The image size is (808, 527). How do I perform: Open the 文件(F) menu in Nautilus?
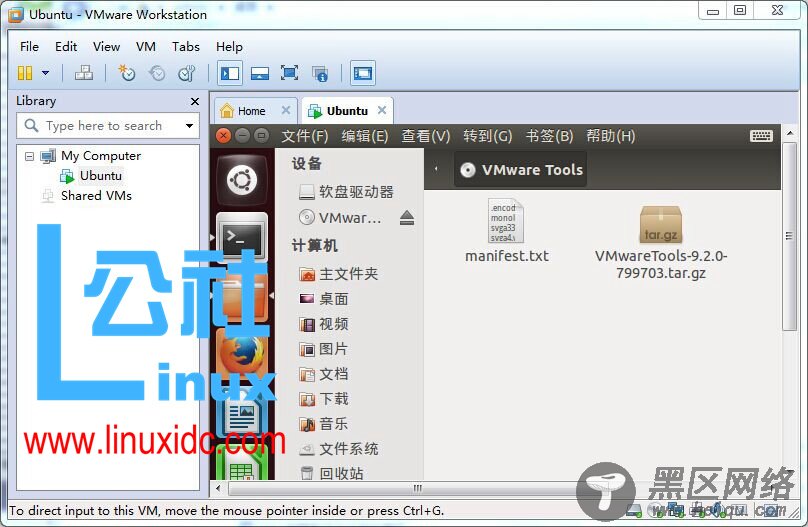(305, 136)
